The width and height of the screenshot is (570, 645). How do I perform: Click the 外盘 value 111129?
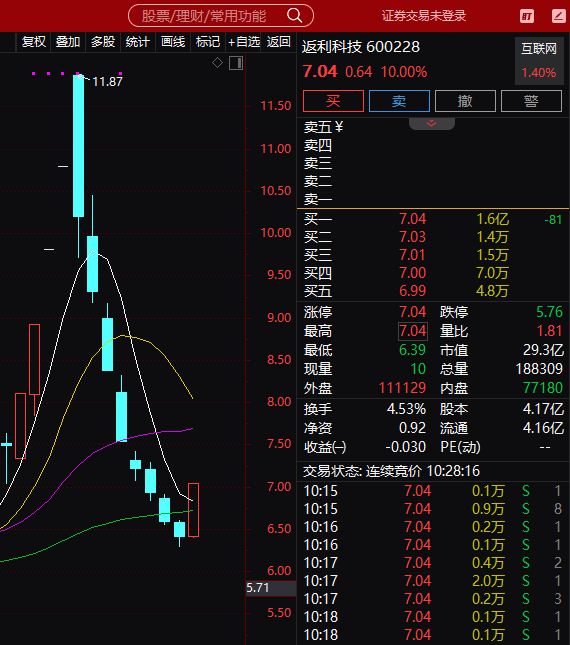(x=402, y=388)
